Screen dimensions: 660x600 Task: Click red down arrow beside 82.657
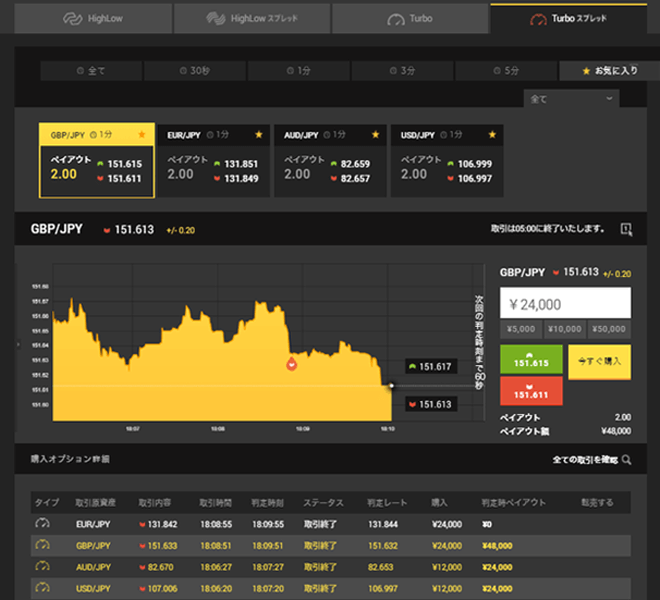[334, 179]
